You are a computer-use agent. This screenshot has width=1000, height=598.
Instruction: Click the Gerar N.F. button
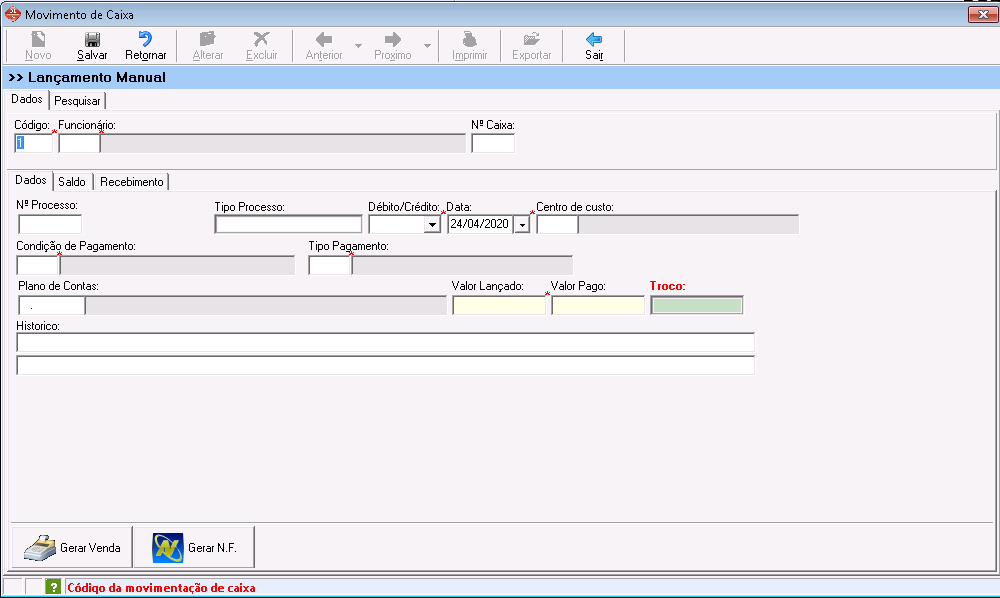point(195,547)
